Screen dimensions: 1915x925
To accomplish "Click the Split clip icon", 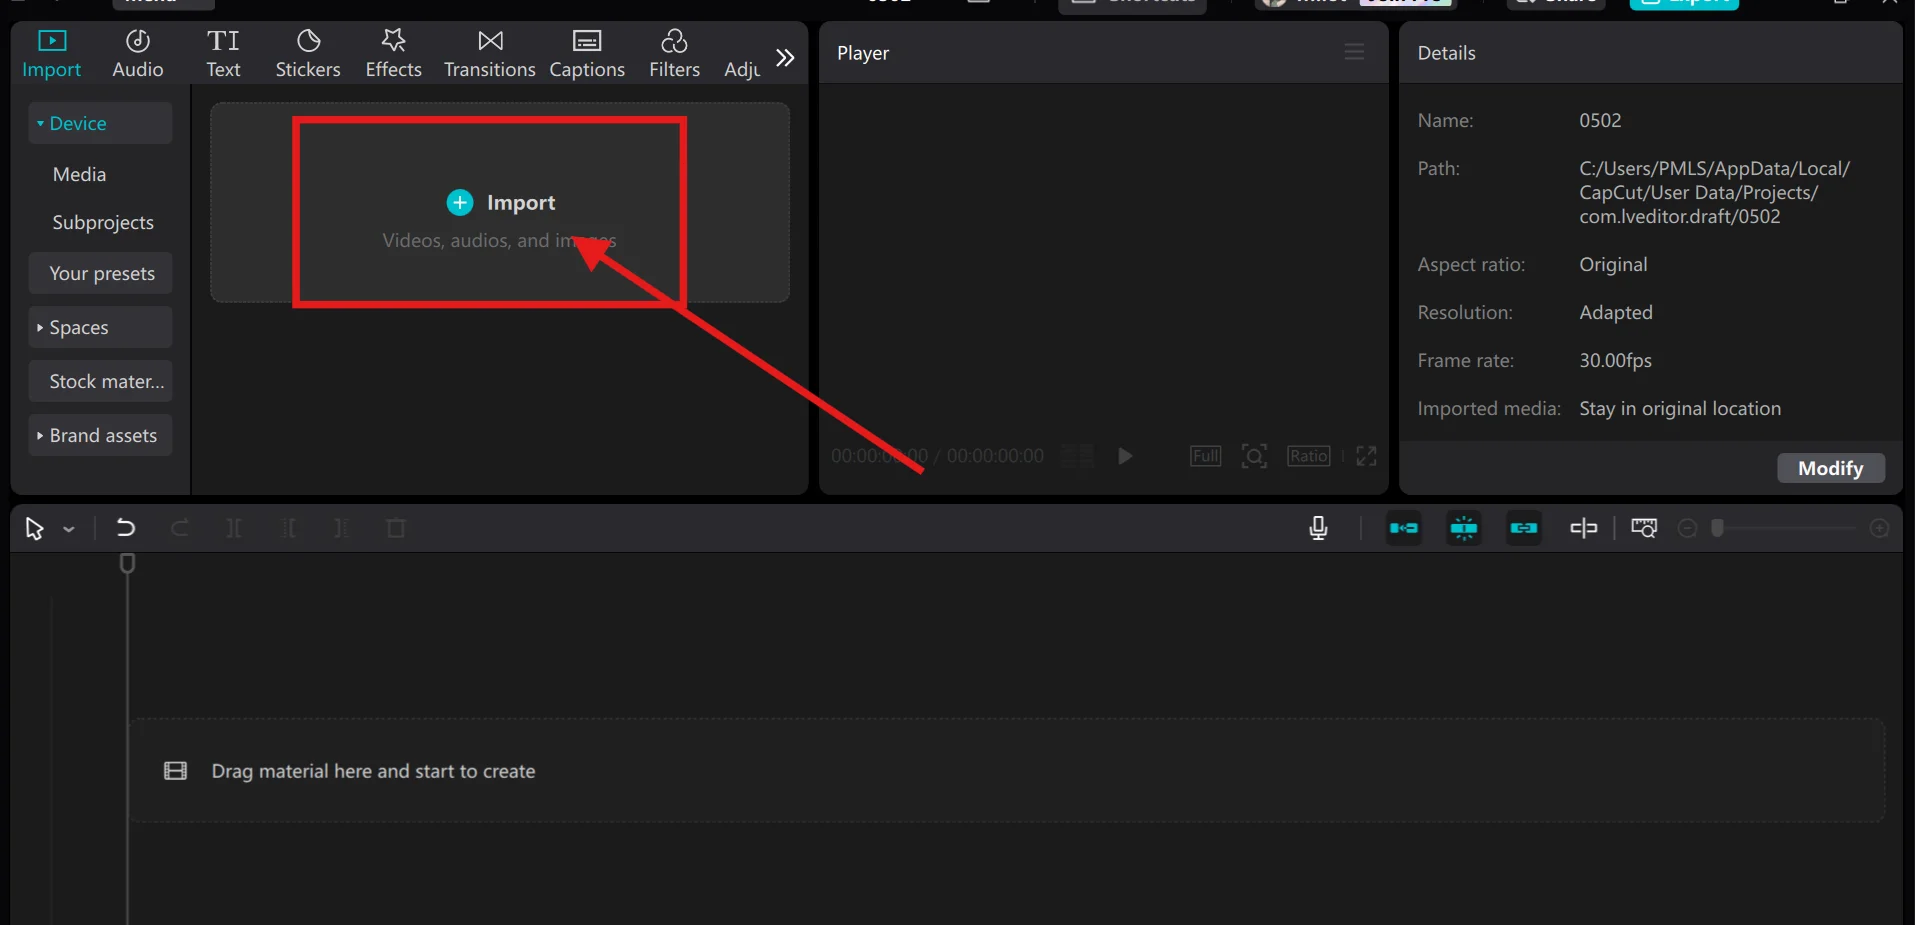I will click(234, 528).
